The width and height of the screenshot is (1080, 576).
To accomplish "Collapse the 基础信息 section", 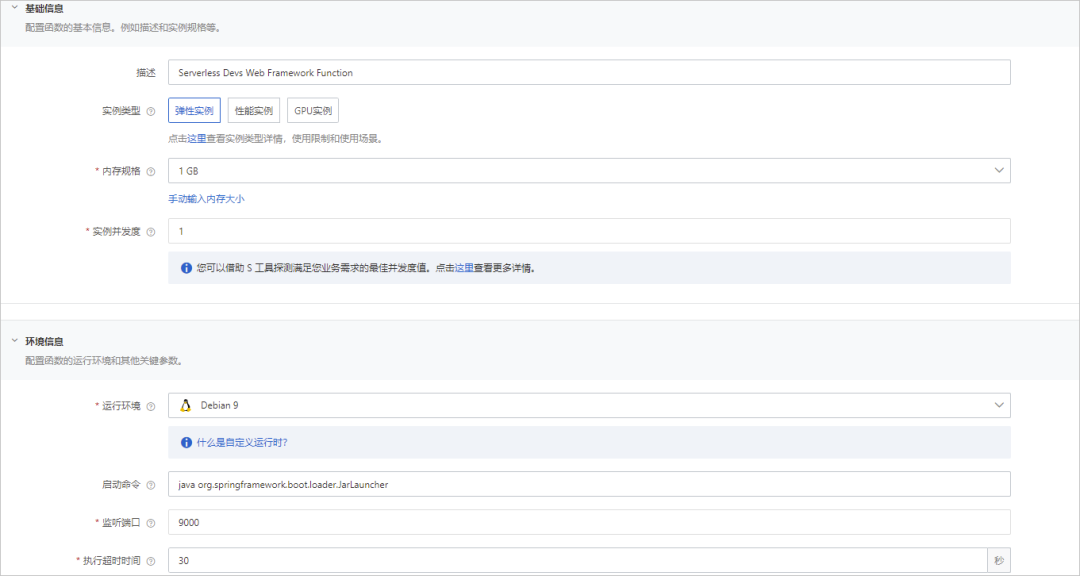I will tap(15, 8).
